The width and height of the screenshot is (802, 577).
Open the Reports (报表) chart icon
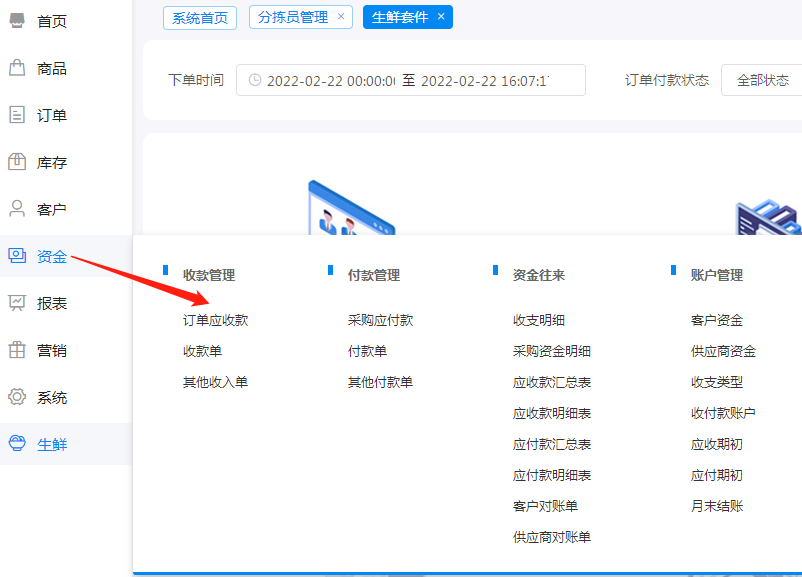(17, 303)
